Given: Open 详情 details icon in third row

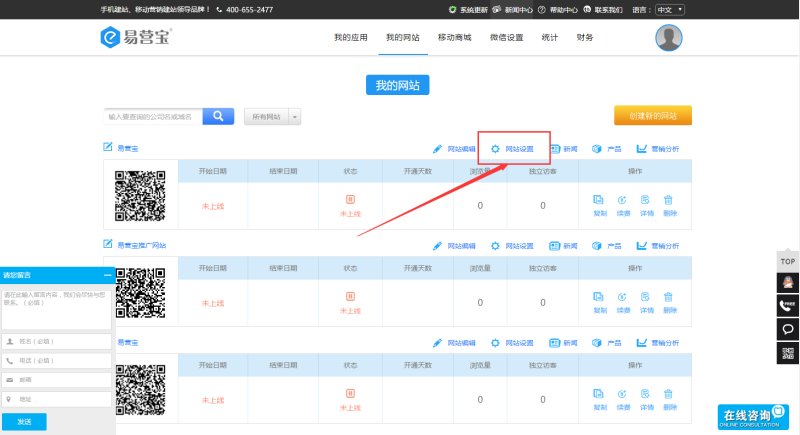Looking at the screenshot, I should tap(645, 394).
